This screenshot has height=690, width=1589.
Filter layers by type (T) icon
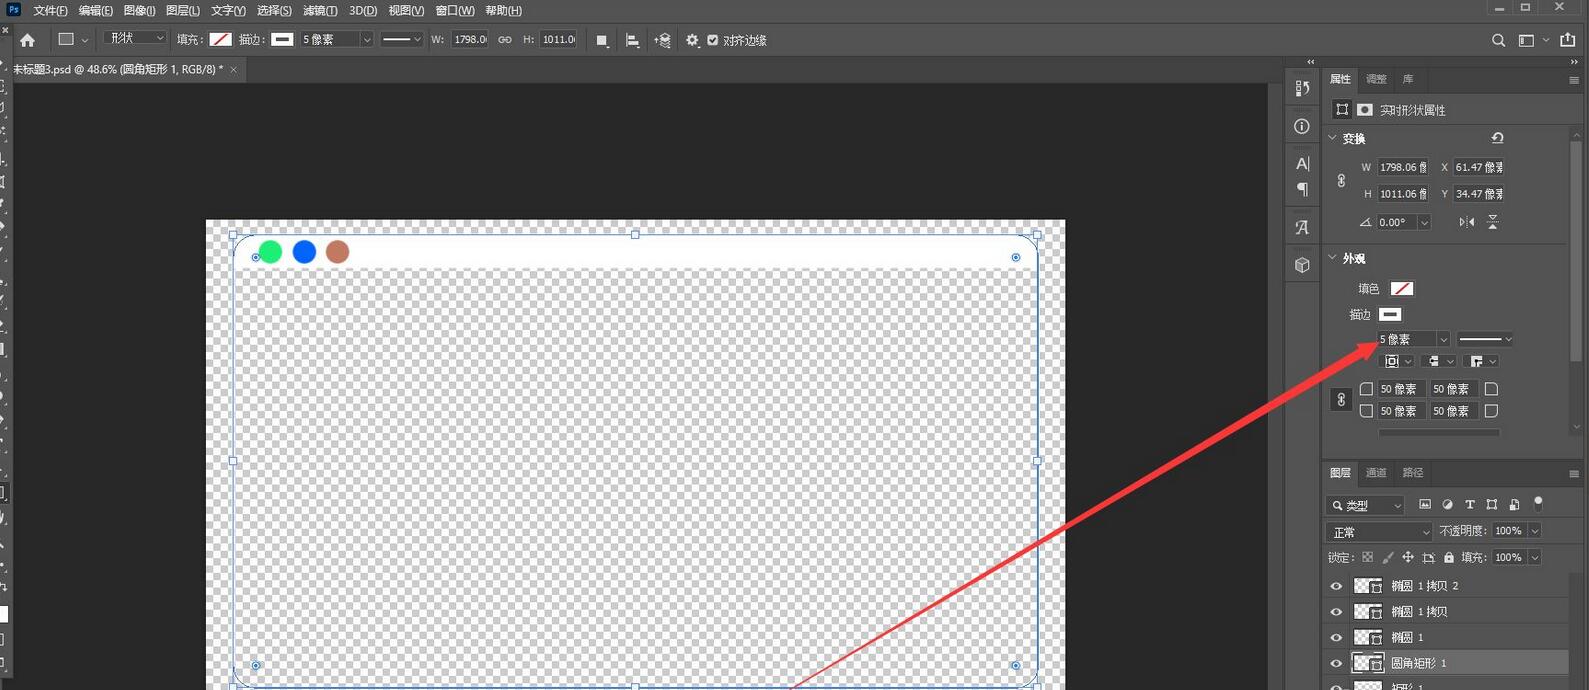pyautogui.click(x=1470, y=504)
